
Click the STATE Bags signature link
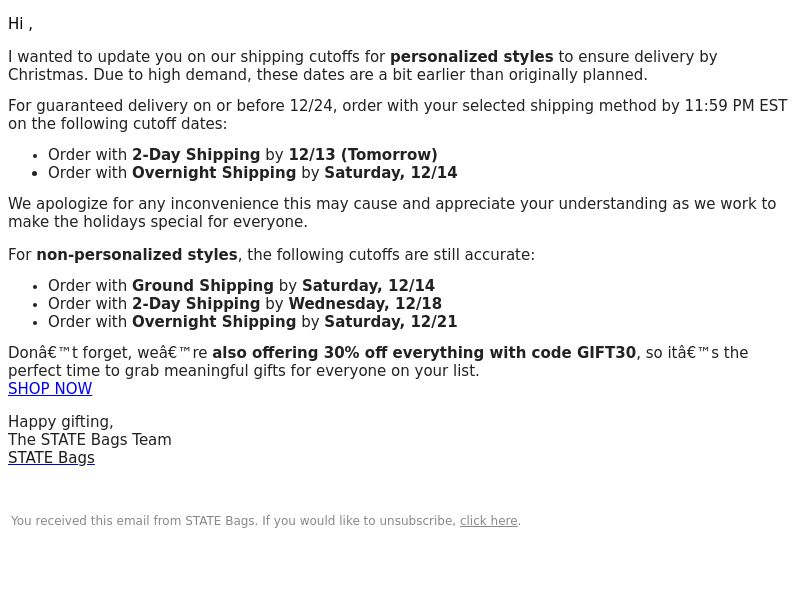pyautogui.click(x=51, y=458)
